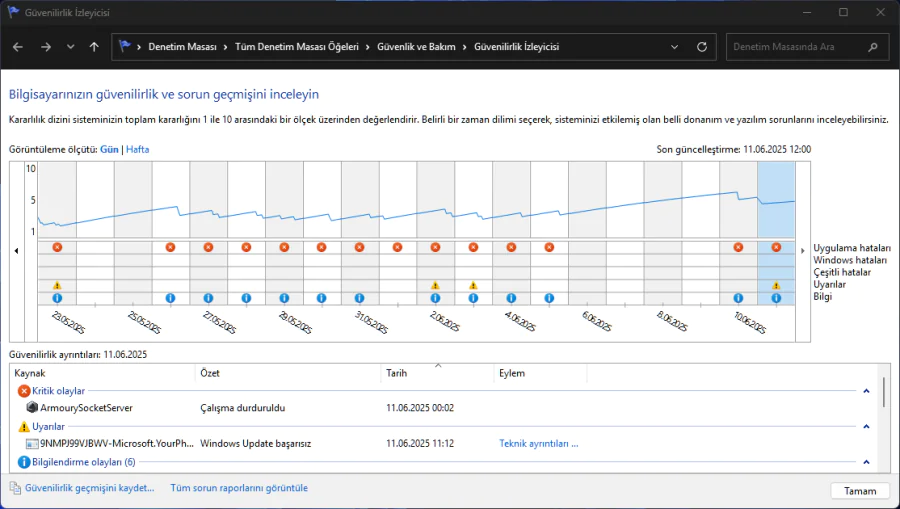
Task: Click Güvenilirlik geçmişini kaydet link
Action: pyautogui.click(x=90, y=488)
